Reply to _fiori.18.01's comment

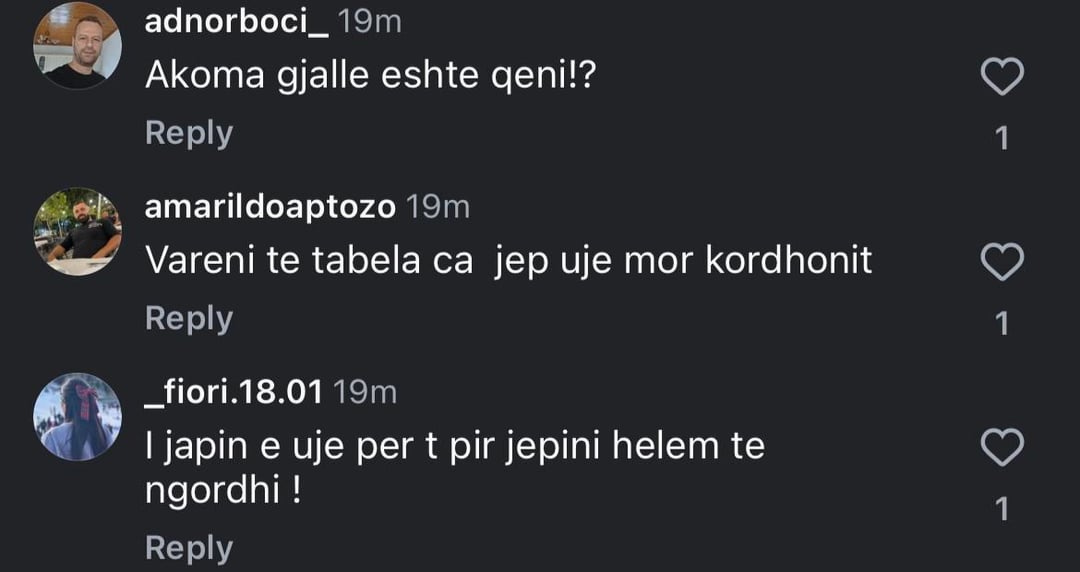tap(188, 548)
